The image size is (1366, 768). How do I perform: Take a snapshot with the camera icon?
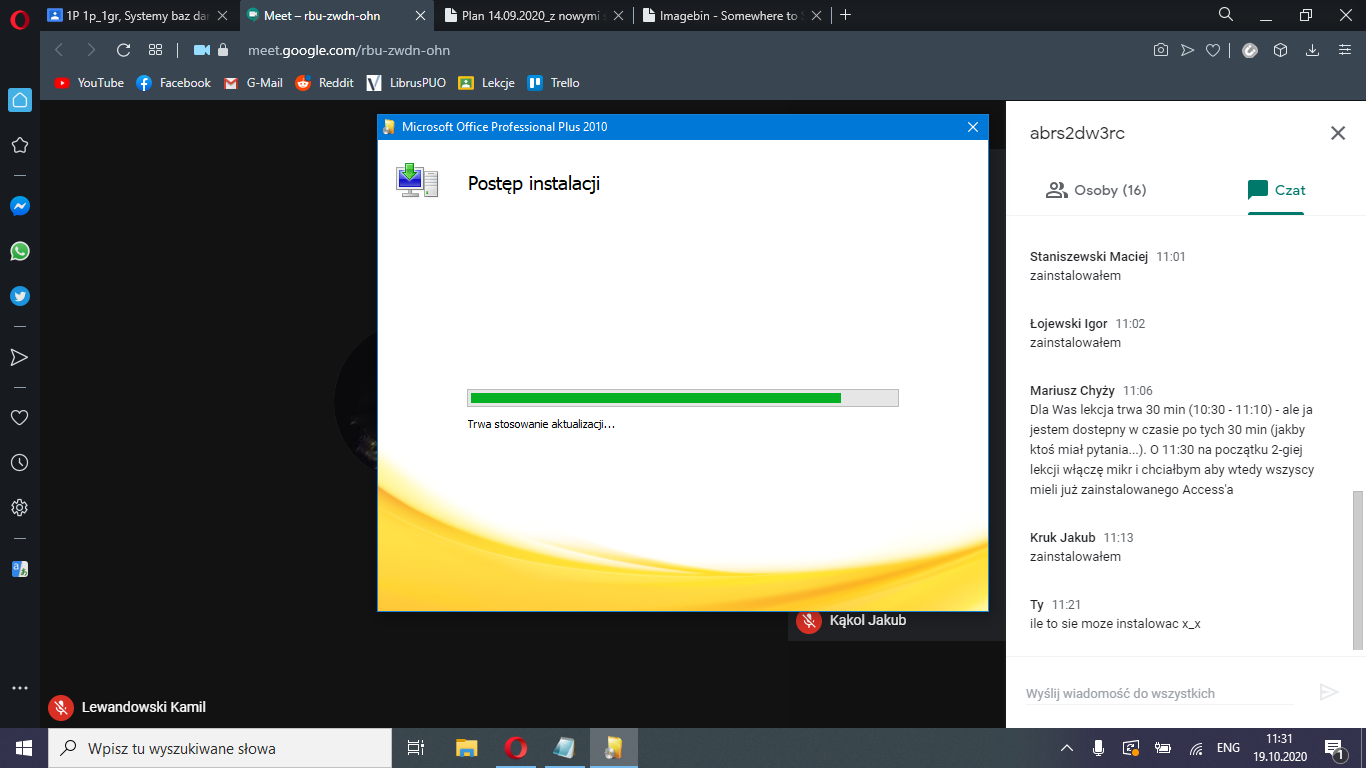point(1161,50)
